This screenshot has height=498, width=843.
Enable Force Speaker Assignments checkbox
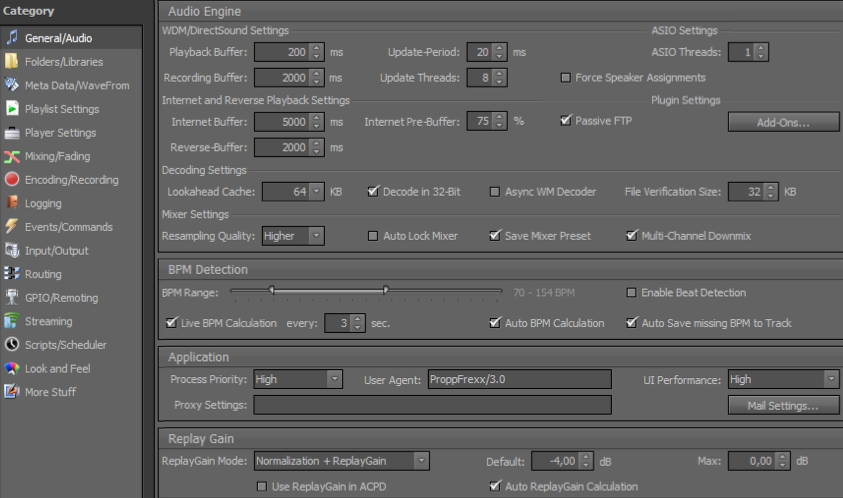tap(566, 77)
